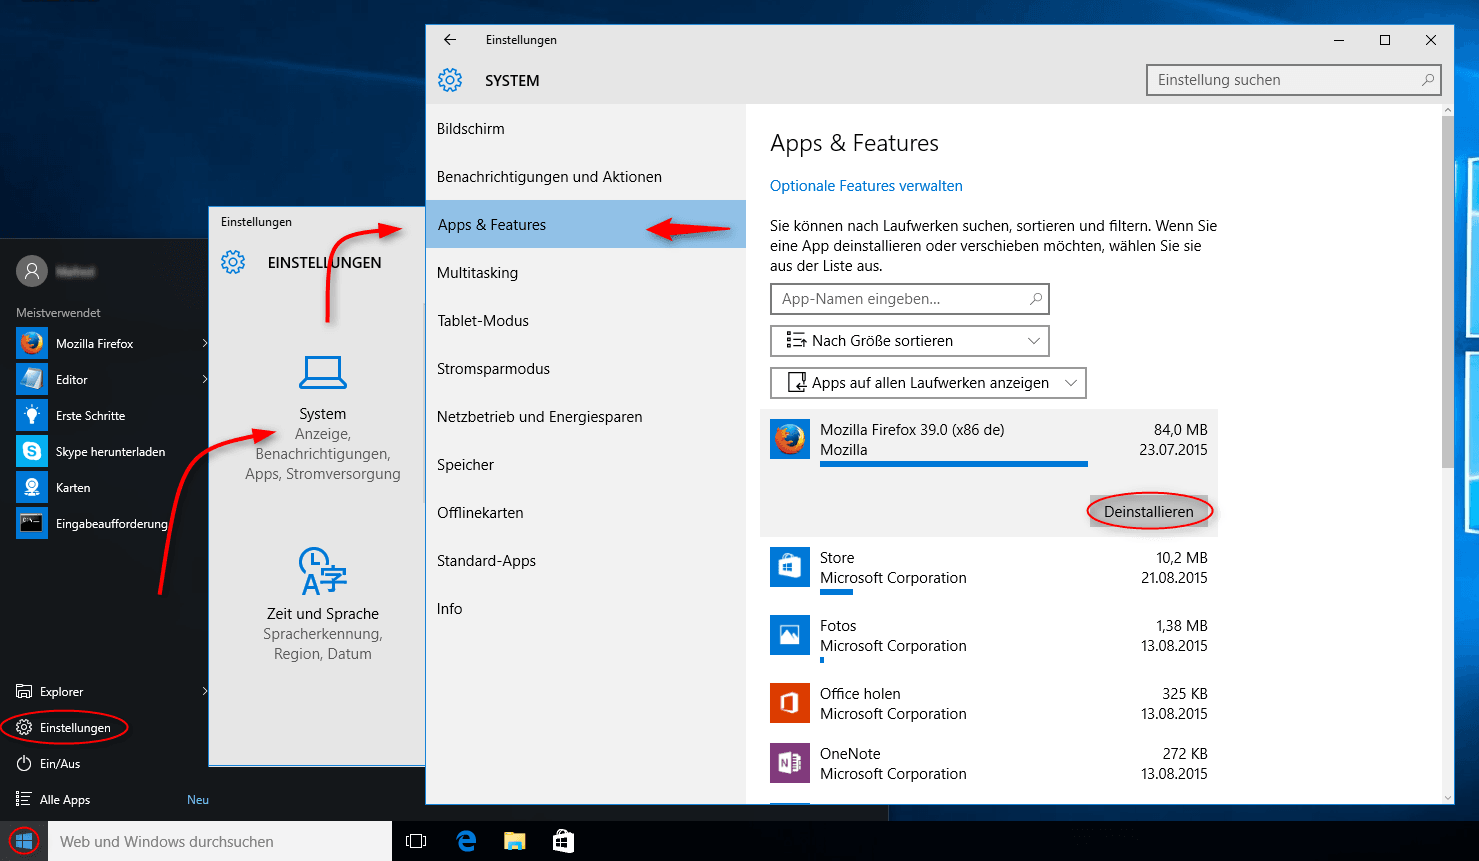
Task: Open the Nach Größe sortieren dropdown
Action: [x=910, y=341]
